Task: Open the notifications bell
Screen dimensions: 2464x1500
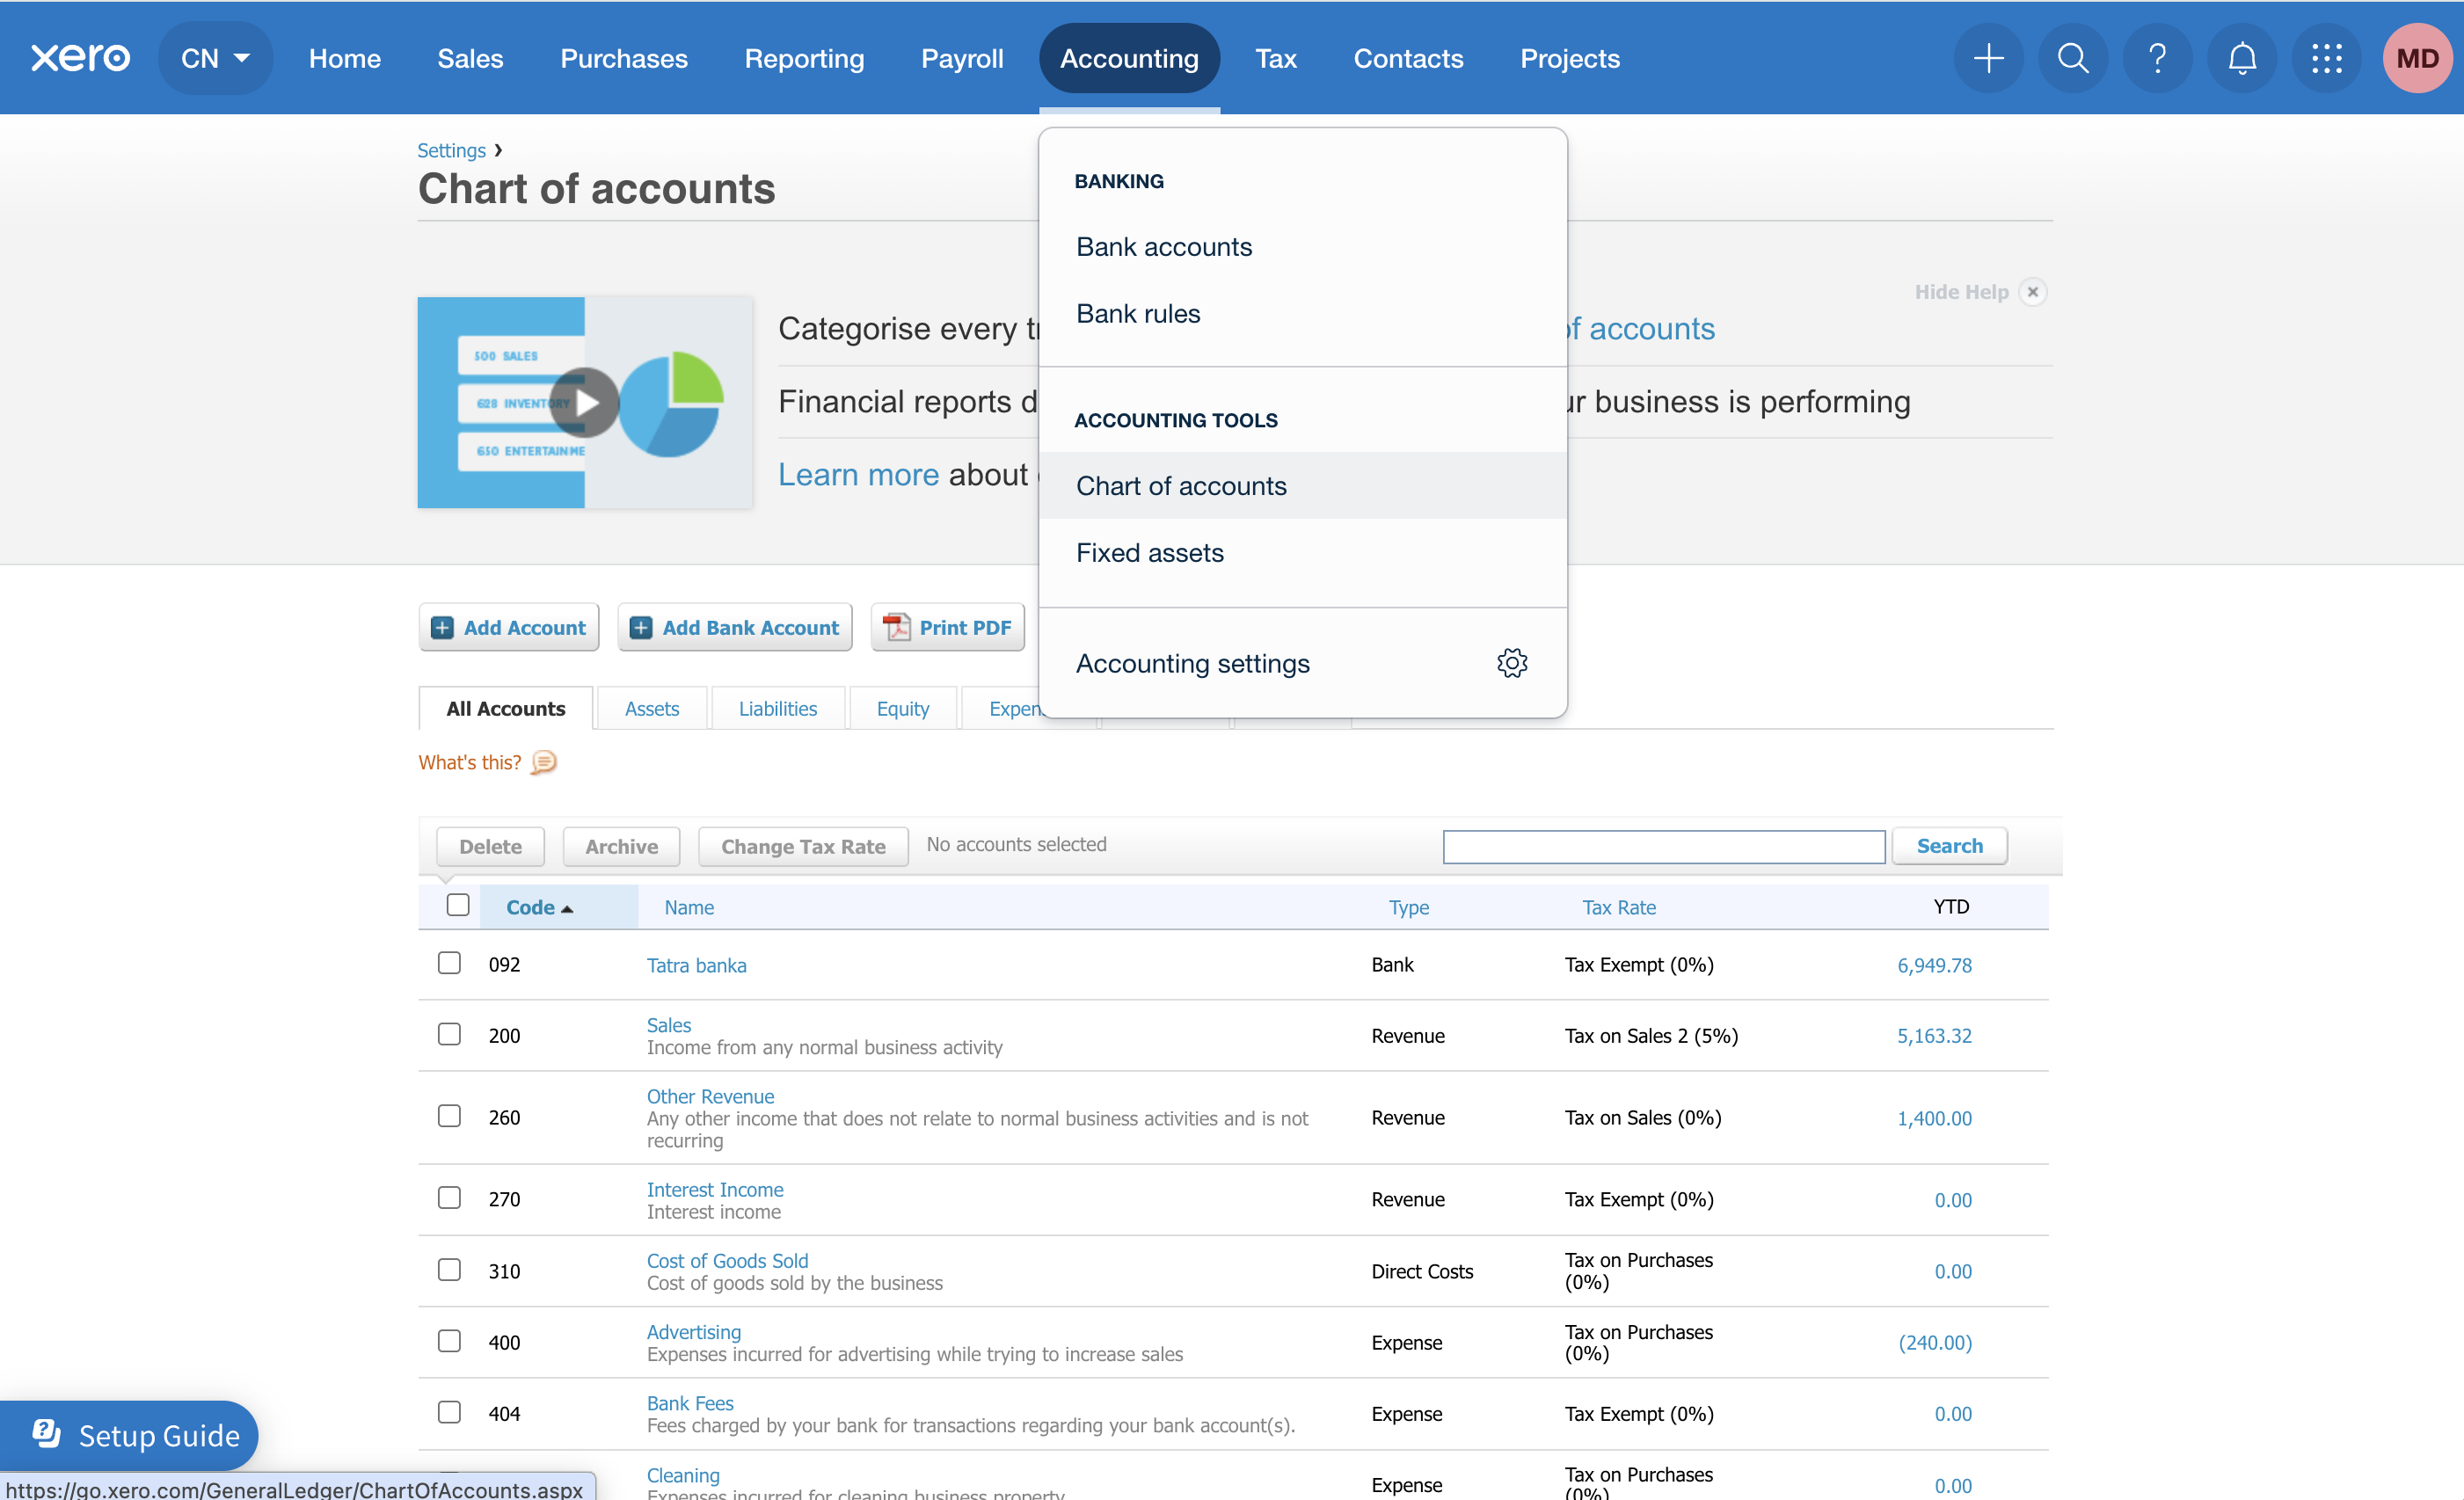Action: pyautogui.click(x=2241, y=58)
